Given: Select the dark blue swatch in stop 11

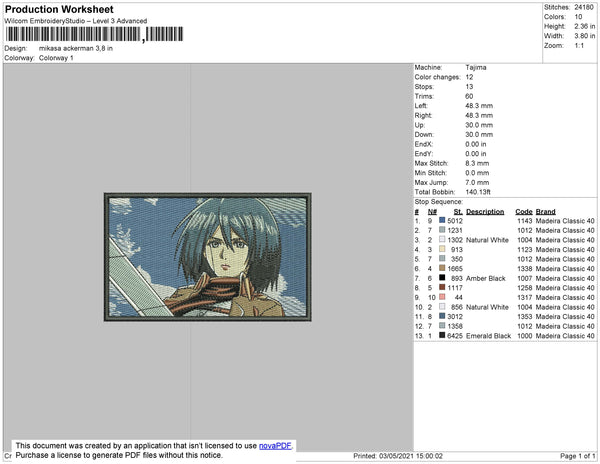Looking at the screenshot, I should coord(442,316).
